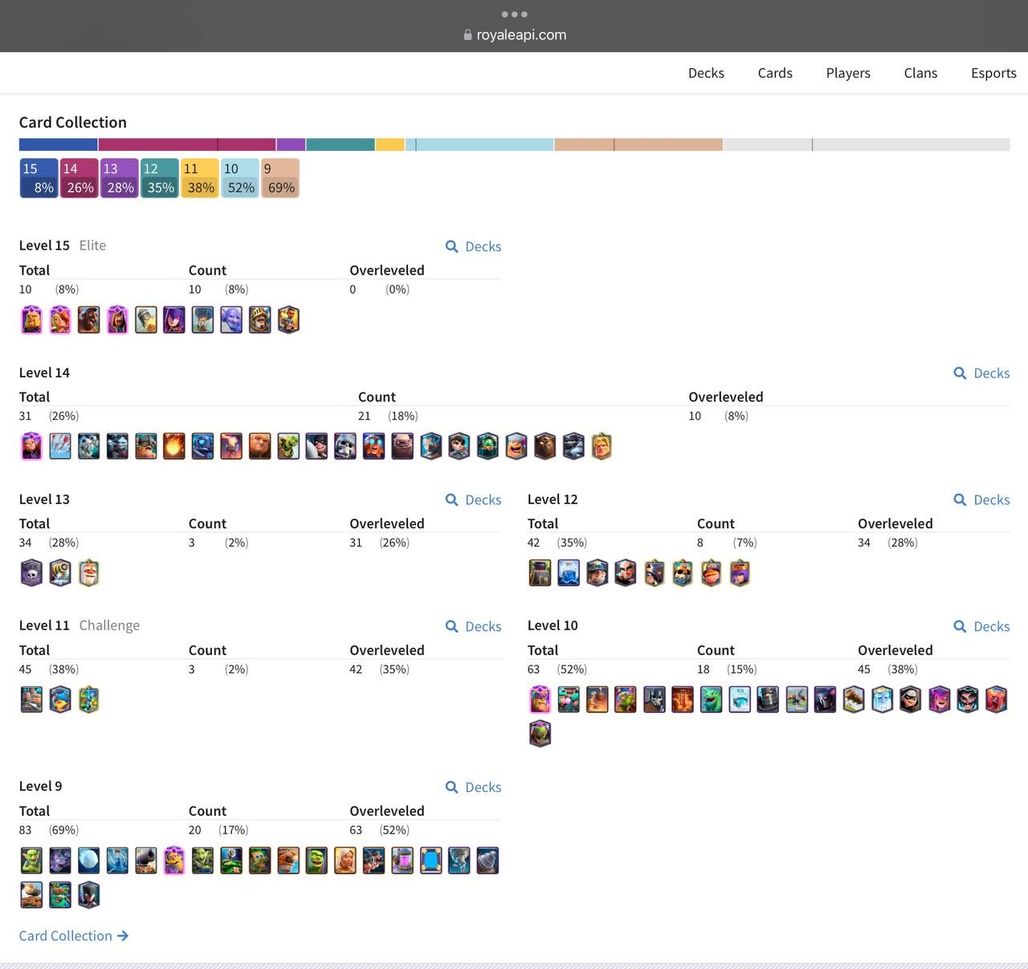Click the Decks link beside Level 14
Image resolution: width=1028 pixels, height=969 pixels.
coord(981,373)
